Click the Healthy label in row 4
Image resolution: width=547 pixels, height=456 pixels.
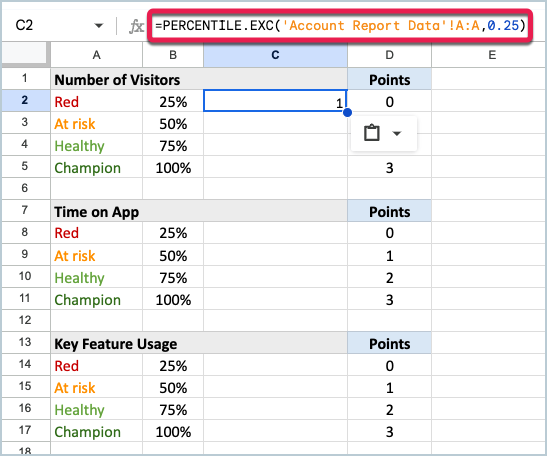point(80,146)
